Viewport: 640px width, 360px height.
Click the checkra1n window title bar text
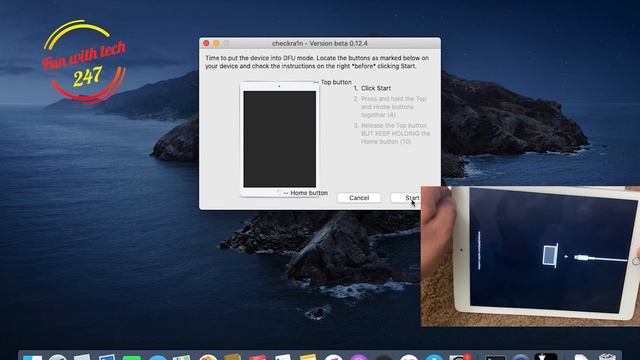[320, 43]
